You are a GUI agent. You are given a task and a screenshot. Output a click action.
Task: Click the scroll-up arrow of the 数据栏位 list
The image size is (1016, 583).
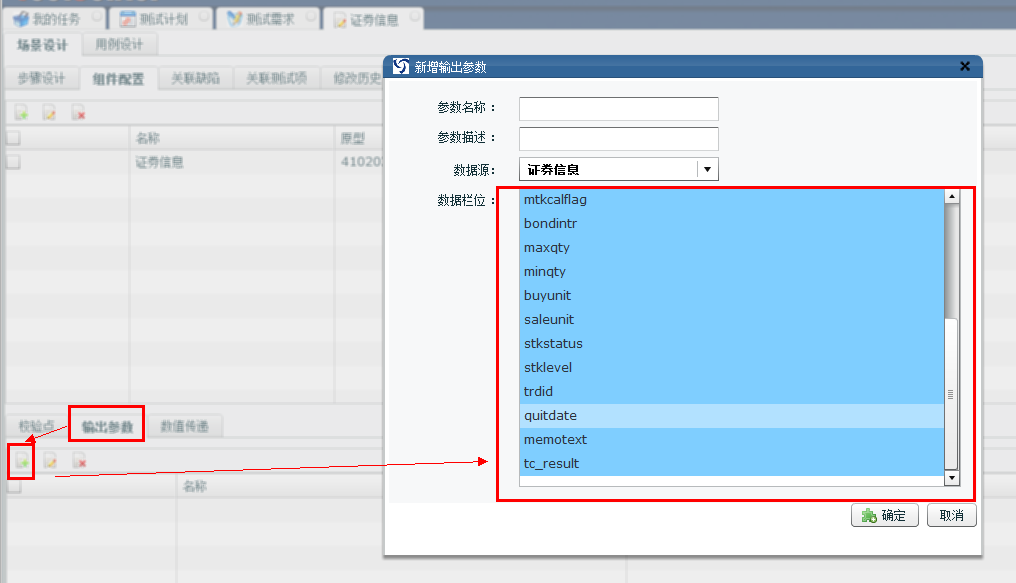[951, 197]
